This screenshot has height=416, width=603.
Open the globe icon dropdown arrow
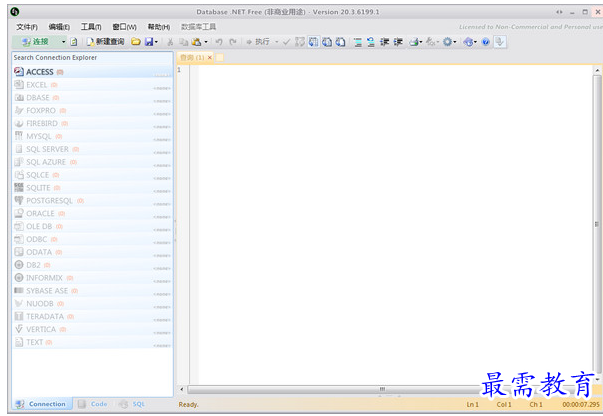(475, 42)
